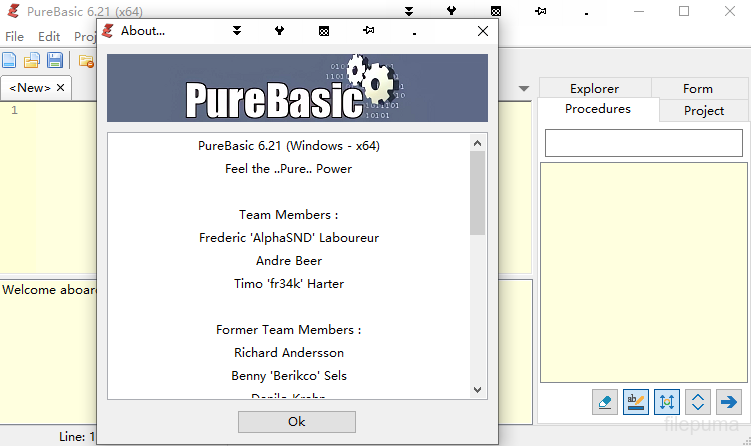
Task: Click the New file toolbar icon
Action: (10, 61)
